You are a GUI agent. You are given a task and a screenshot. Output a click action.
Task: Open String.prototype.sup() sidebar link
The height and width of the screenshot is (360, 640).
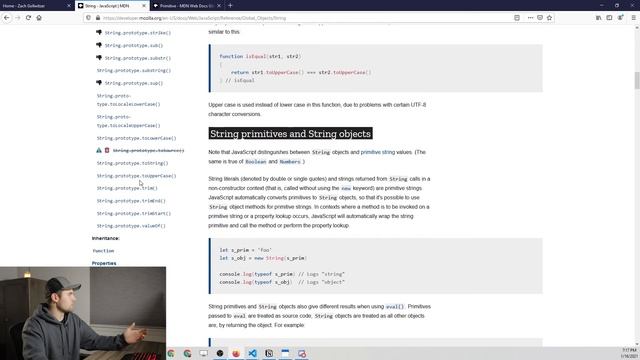(133, 83)
